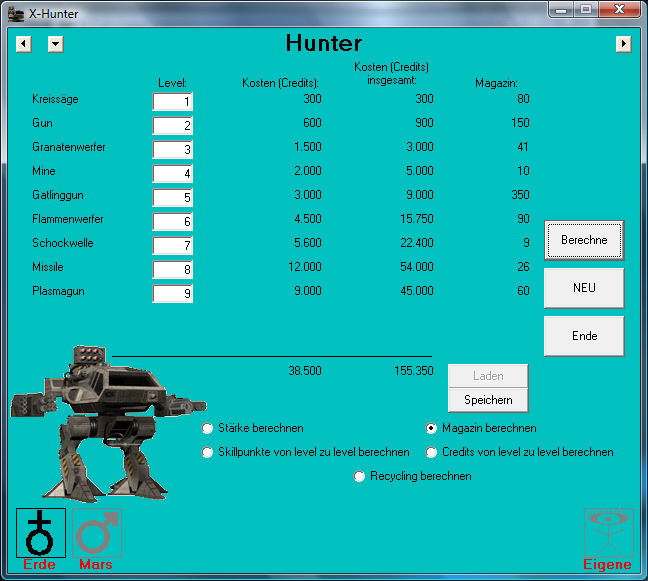Image resolution: width=648 pixels, height=581 pixels.
Task: Click the Granatenwerfer weapon label
Action: 69,147
